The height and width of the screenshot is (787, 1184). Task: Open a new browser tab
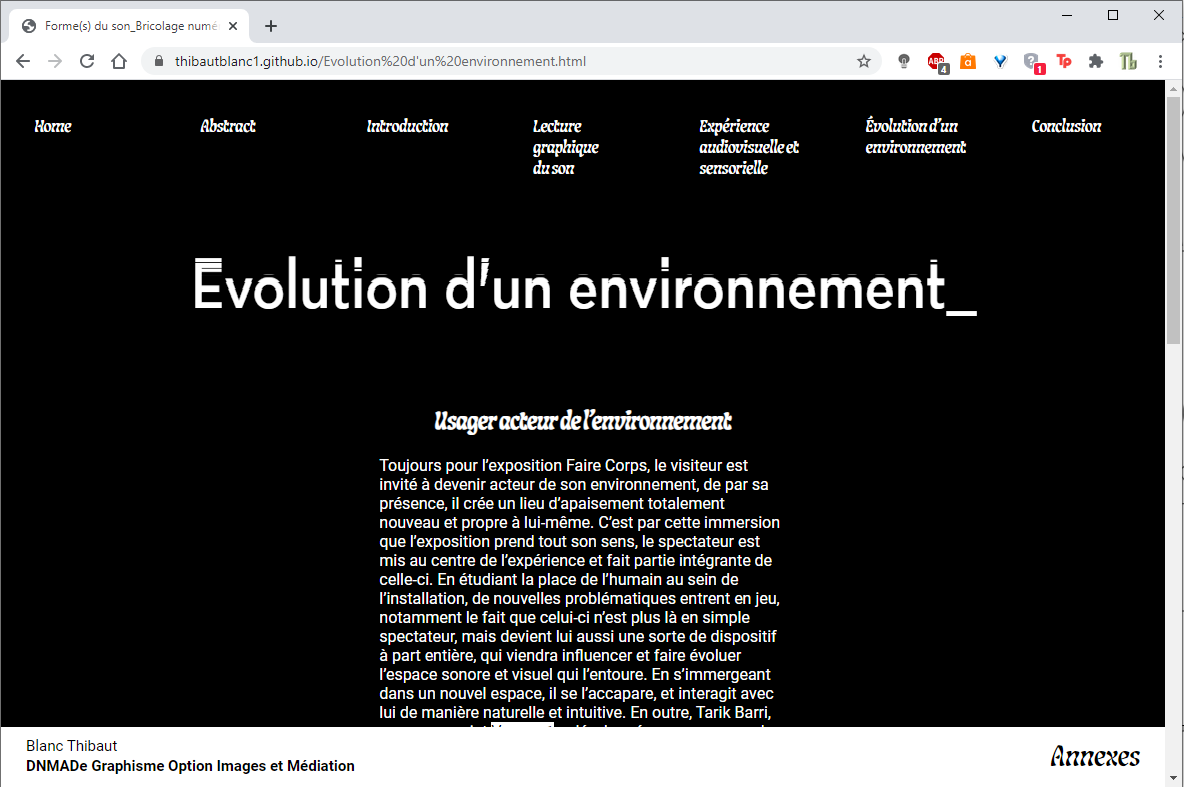click(271, 26)
